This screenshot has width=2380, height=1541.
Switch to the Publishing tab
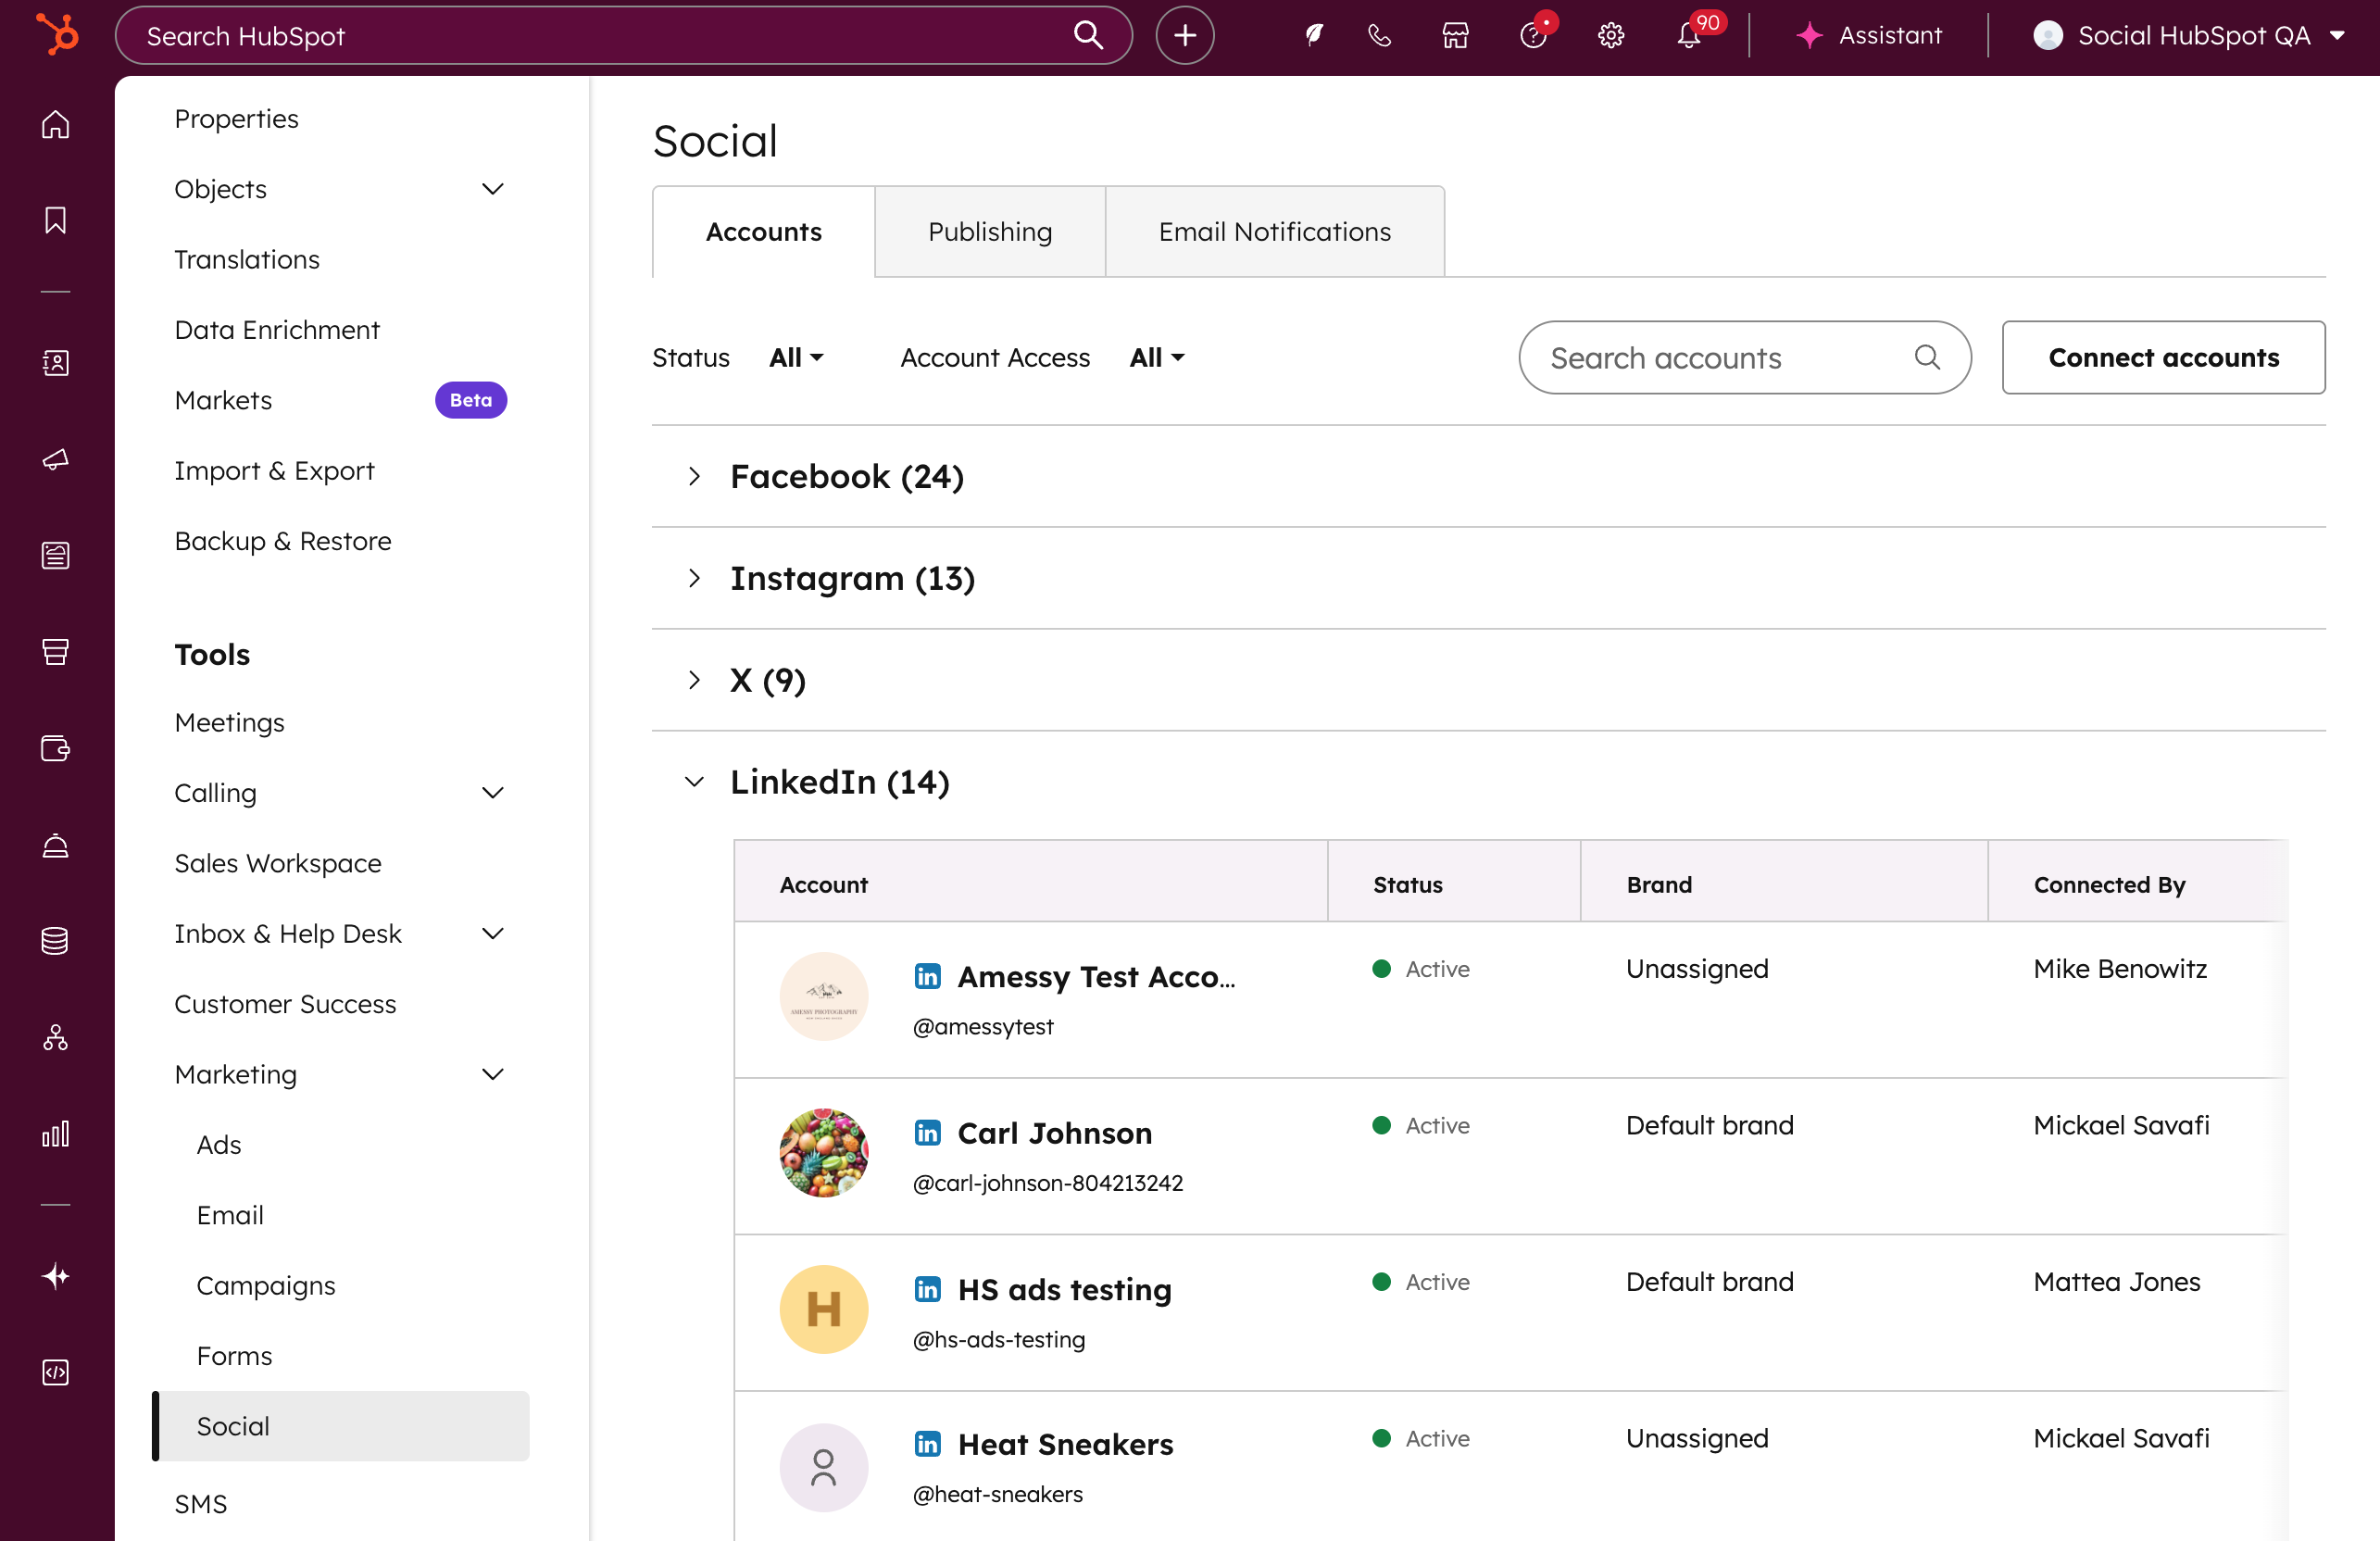(x=989, y=231)
